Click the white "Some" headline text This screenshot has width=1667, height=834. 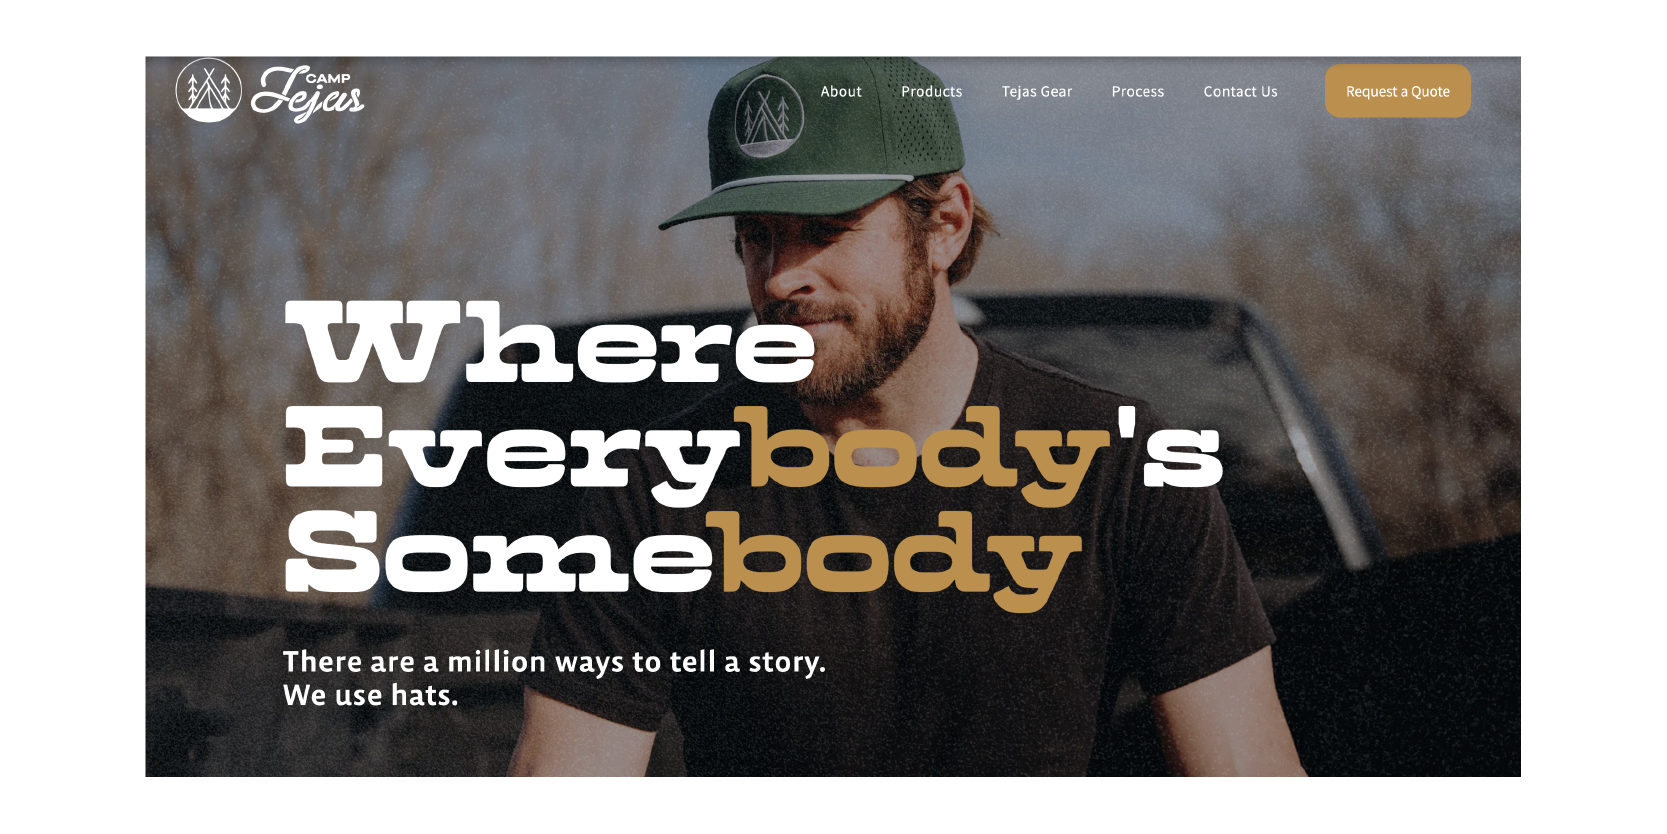click(x=497, y=552)
